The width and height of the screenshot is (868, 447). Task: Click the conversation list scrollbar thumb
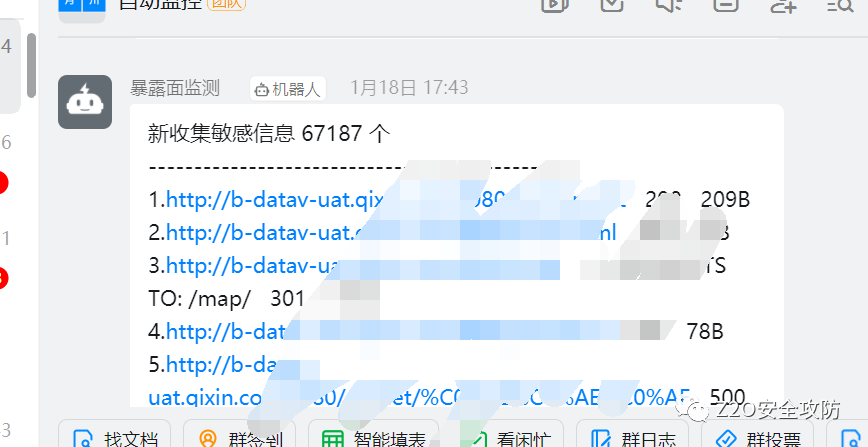click(32, 65)
